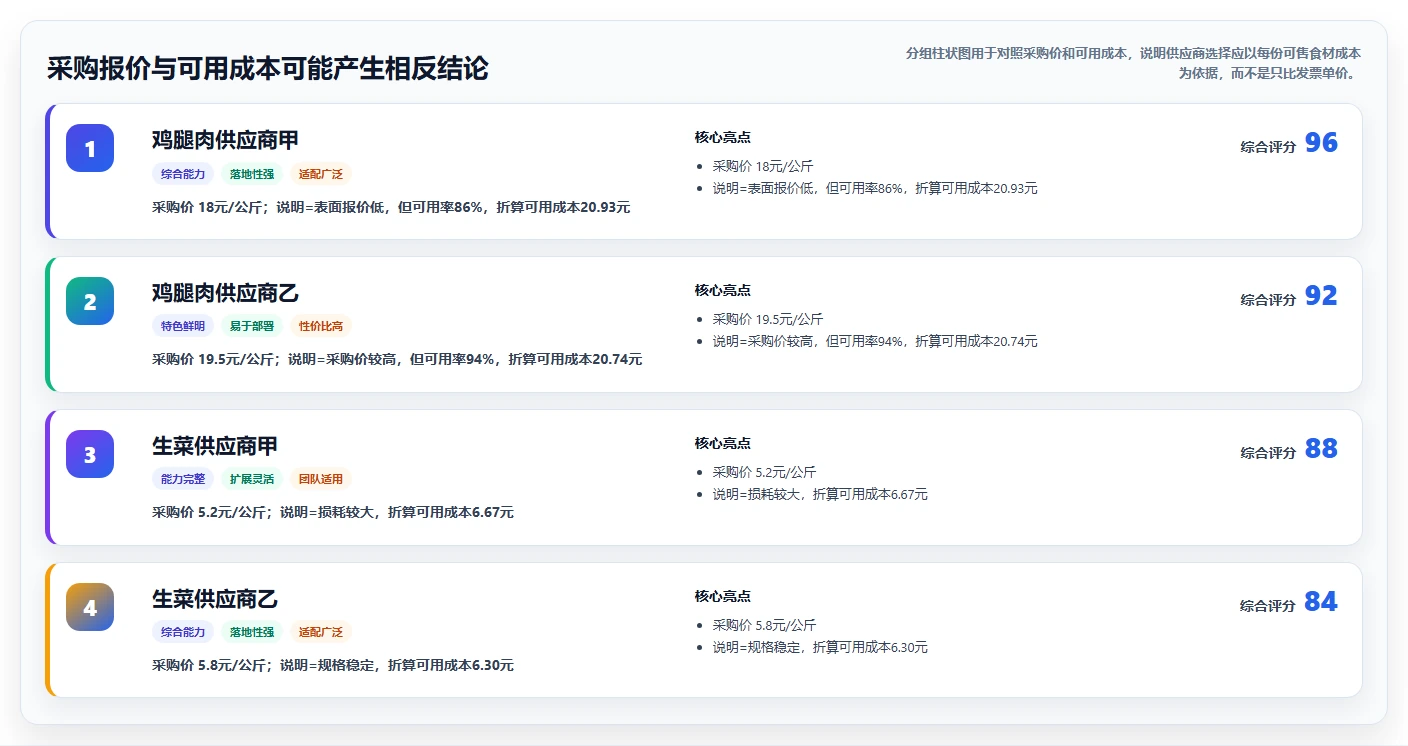Click 综合评分 label beside score 88
This screenshot has width=1408, height=746.
tap(1268, 453)
